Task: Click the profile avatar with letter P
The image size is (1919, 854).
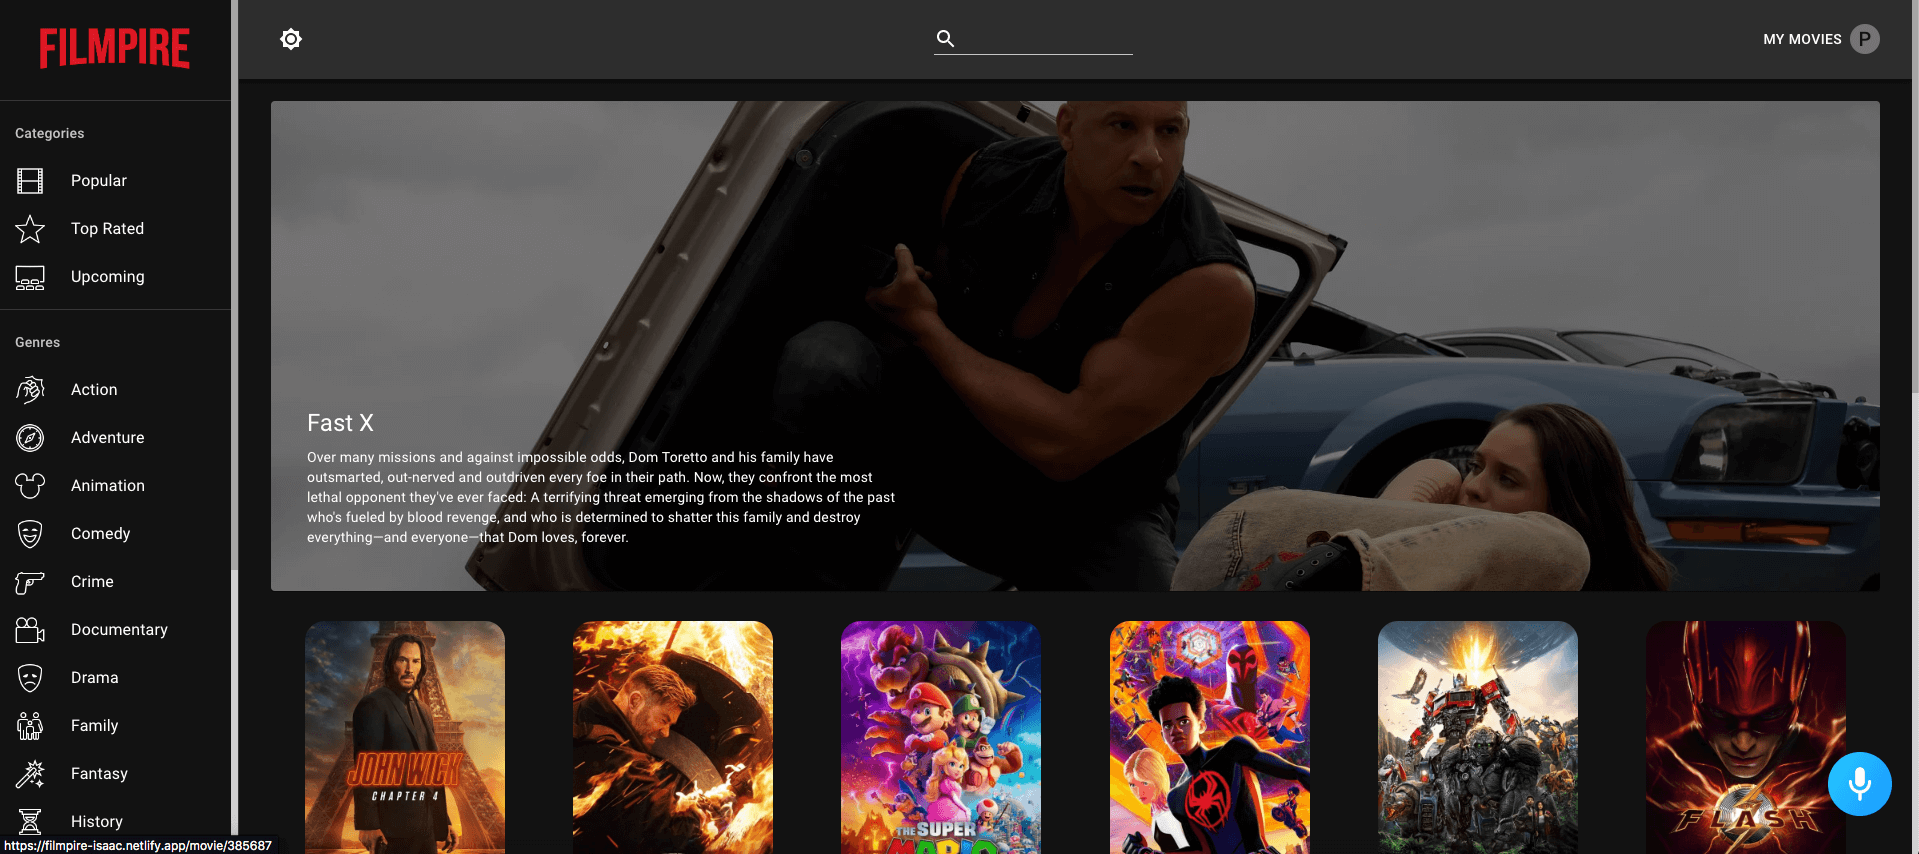Action: point(1864,39)
